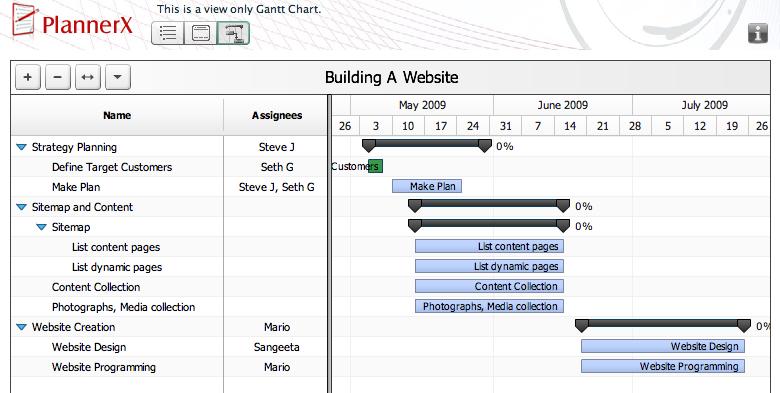The width and height of the screenshot is (780, 393).
Task: Click Steve J assignee for Strategy Planning
Action: click(277, 147)
